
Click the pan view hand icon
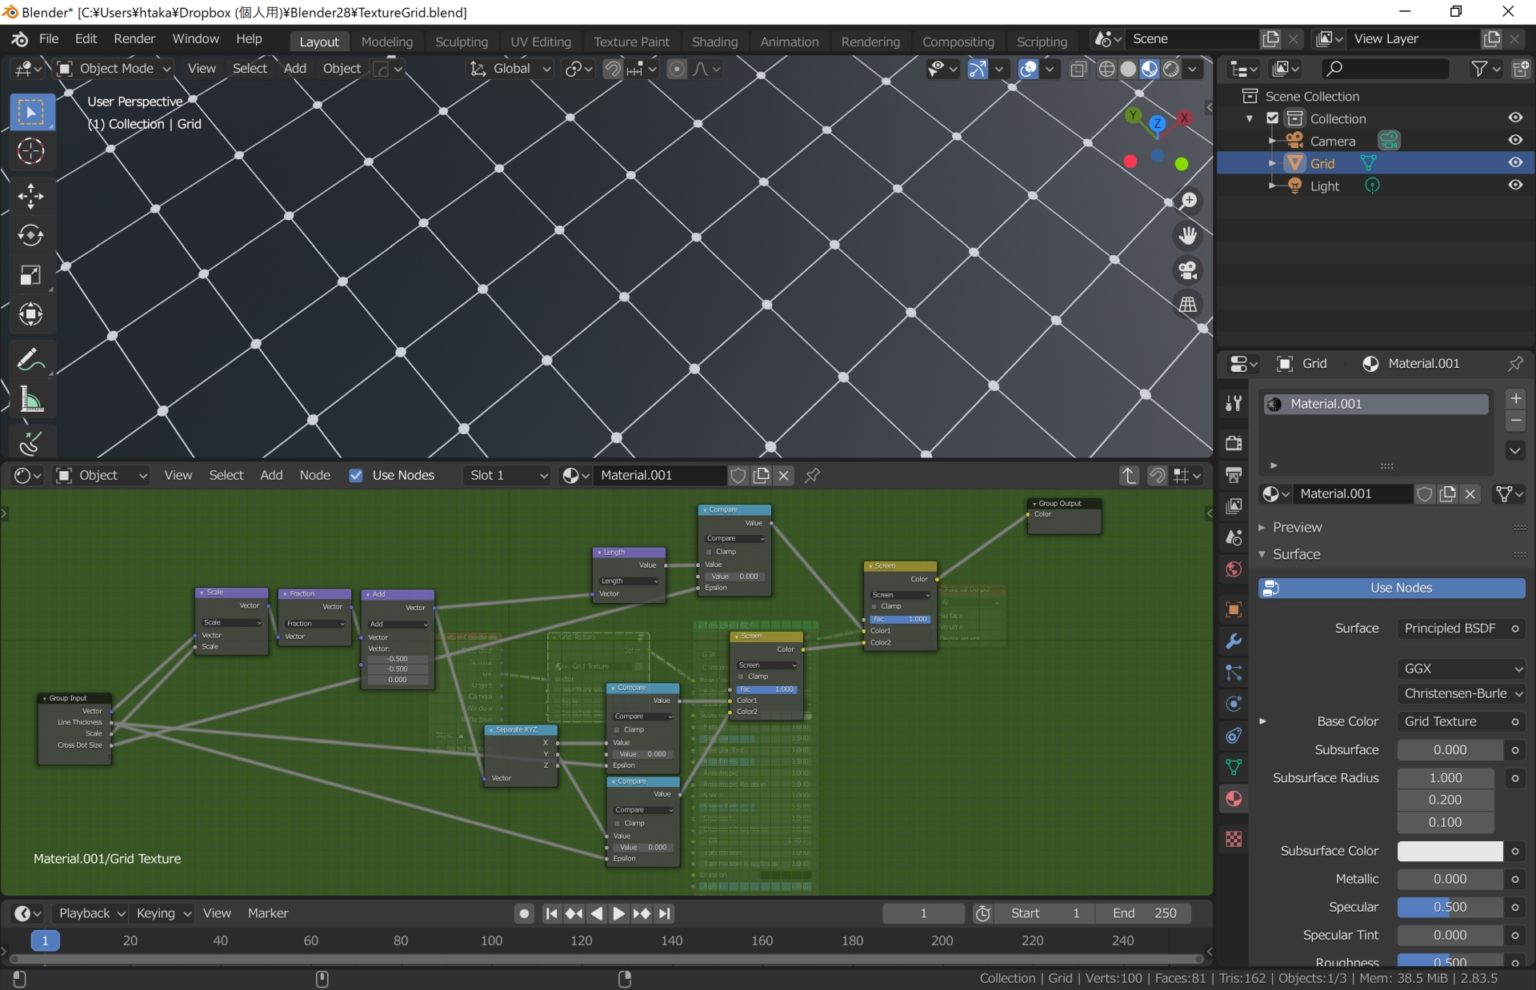pyautogui.click(x=1188, y=236)
